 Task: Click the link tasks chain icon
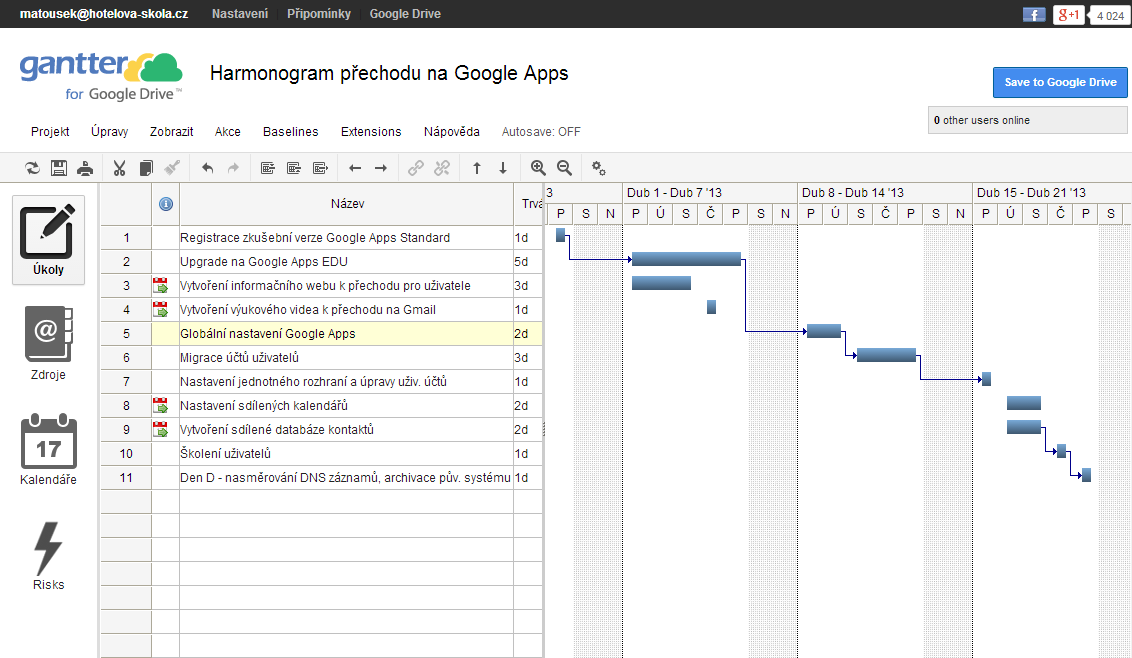[416, 168]
